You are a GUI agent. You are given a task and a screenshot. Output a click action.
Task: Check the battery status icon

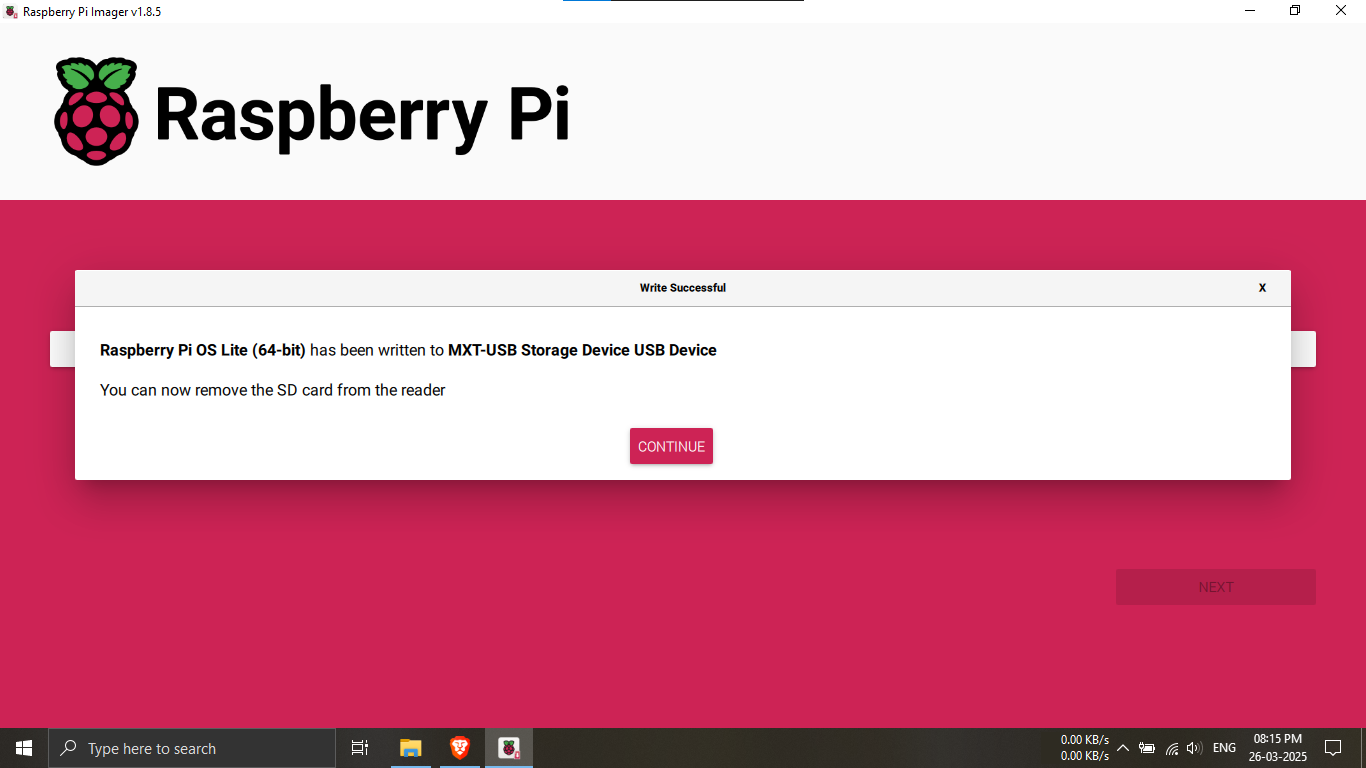(x=1147, y=748)
